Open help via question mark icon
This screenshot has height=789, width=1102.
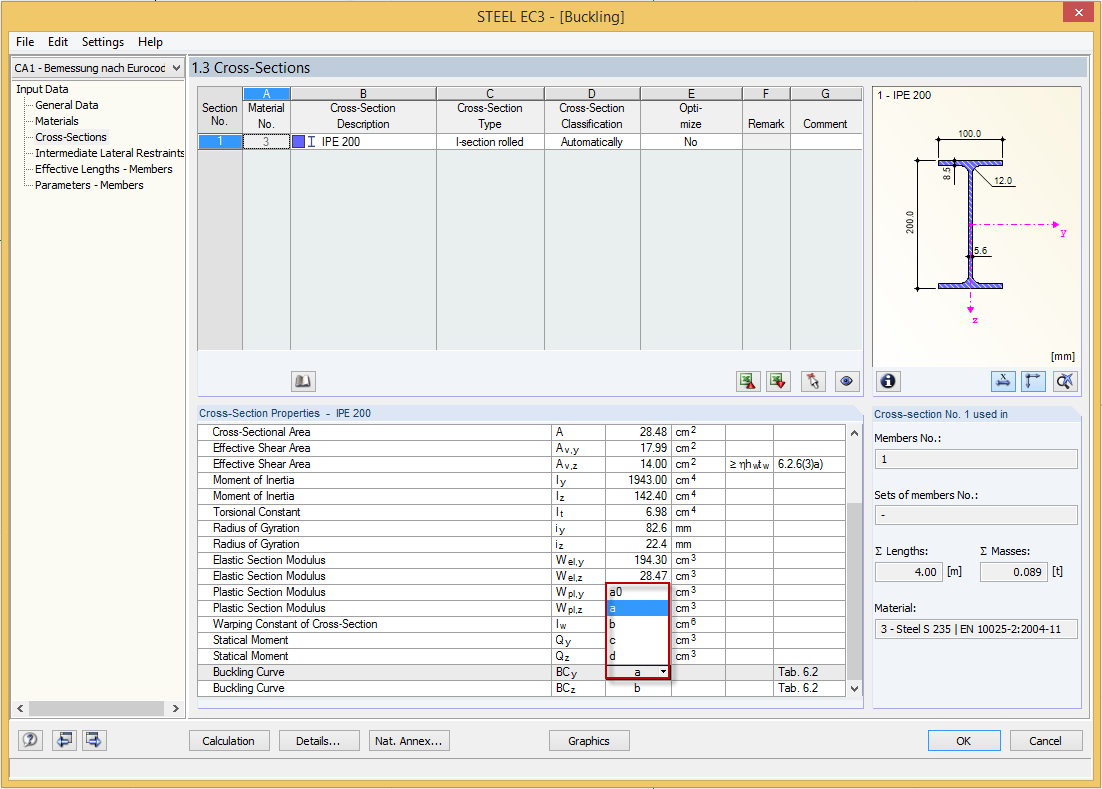click(x=30, y=740)
